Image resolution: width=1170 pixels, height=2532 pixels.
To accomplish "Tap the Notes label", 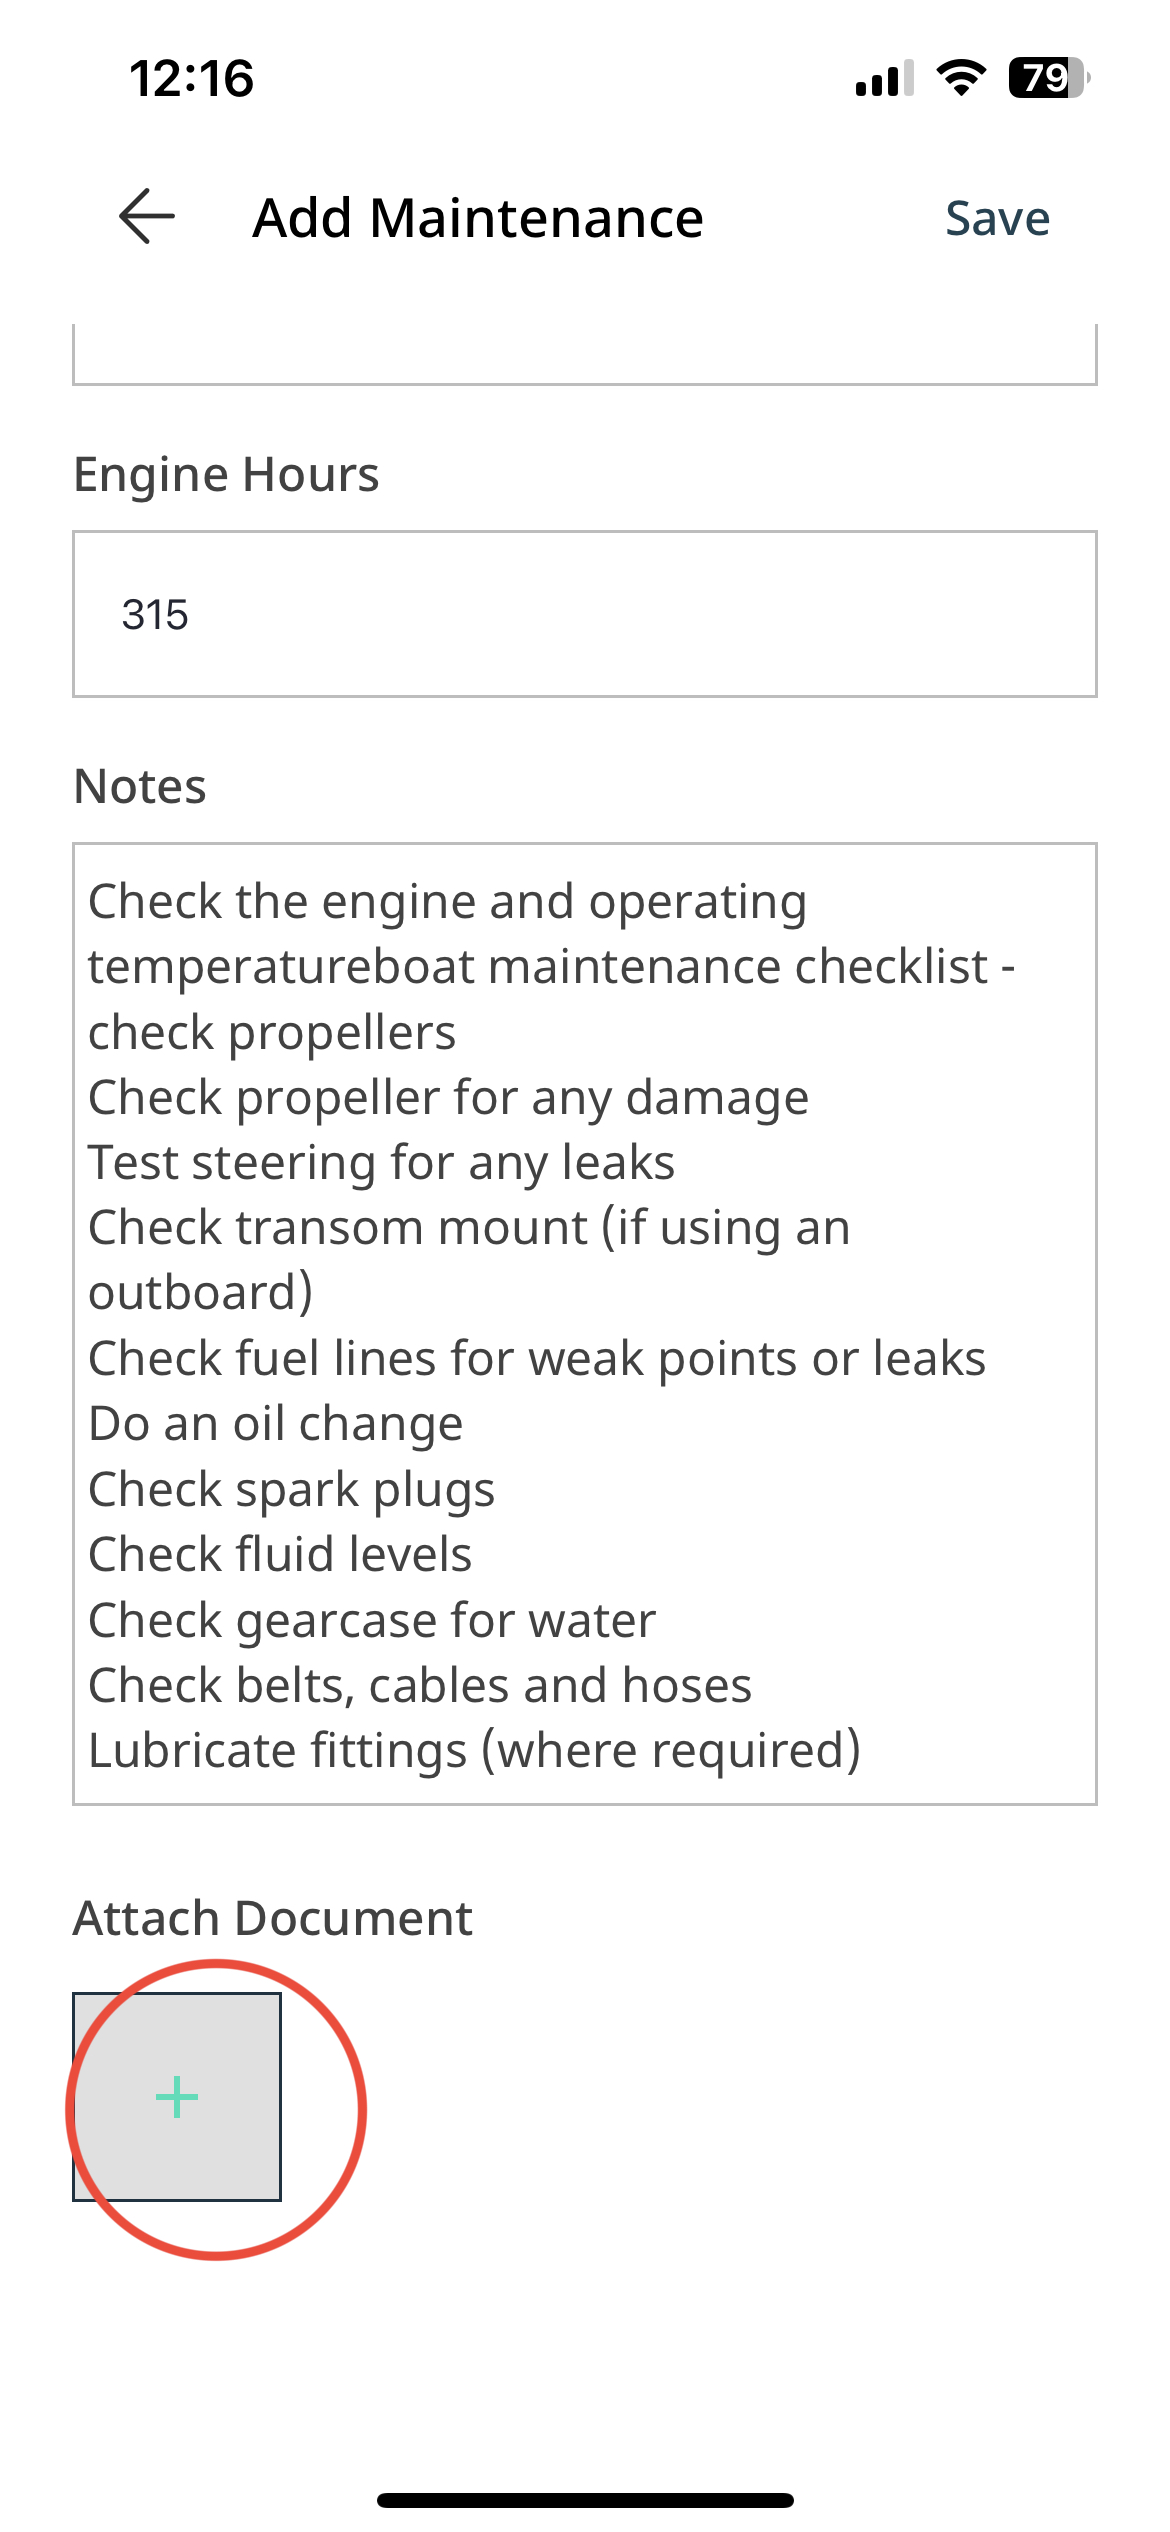I will [140, 786].
